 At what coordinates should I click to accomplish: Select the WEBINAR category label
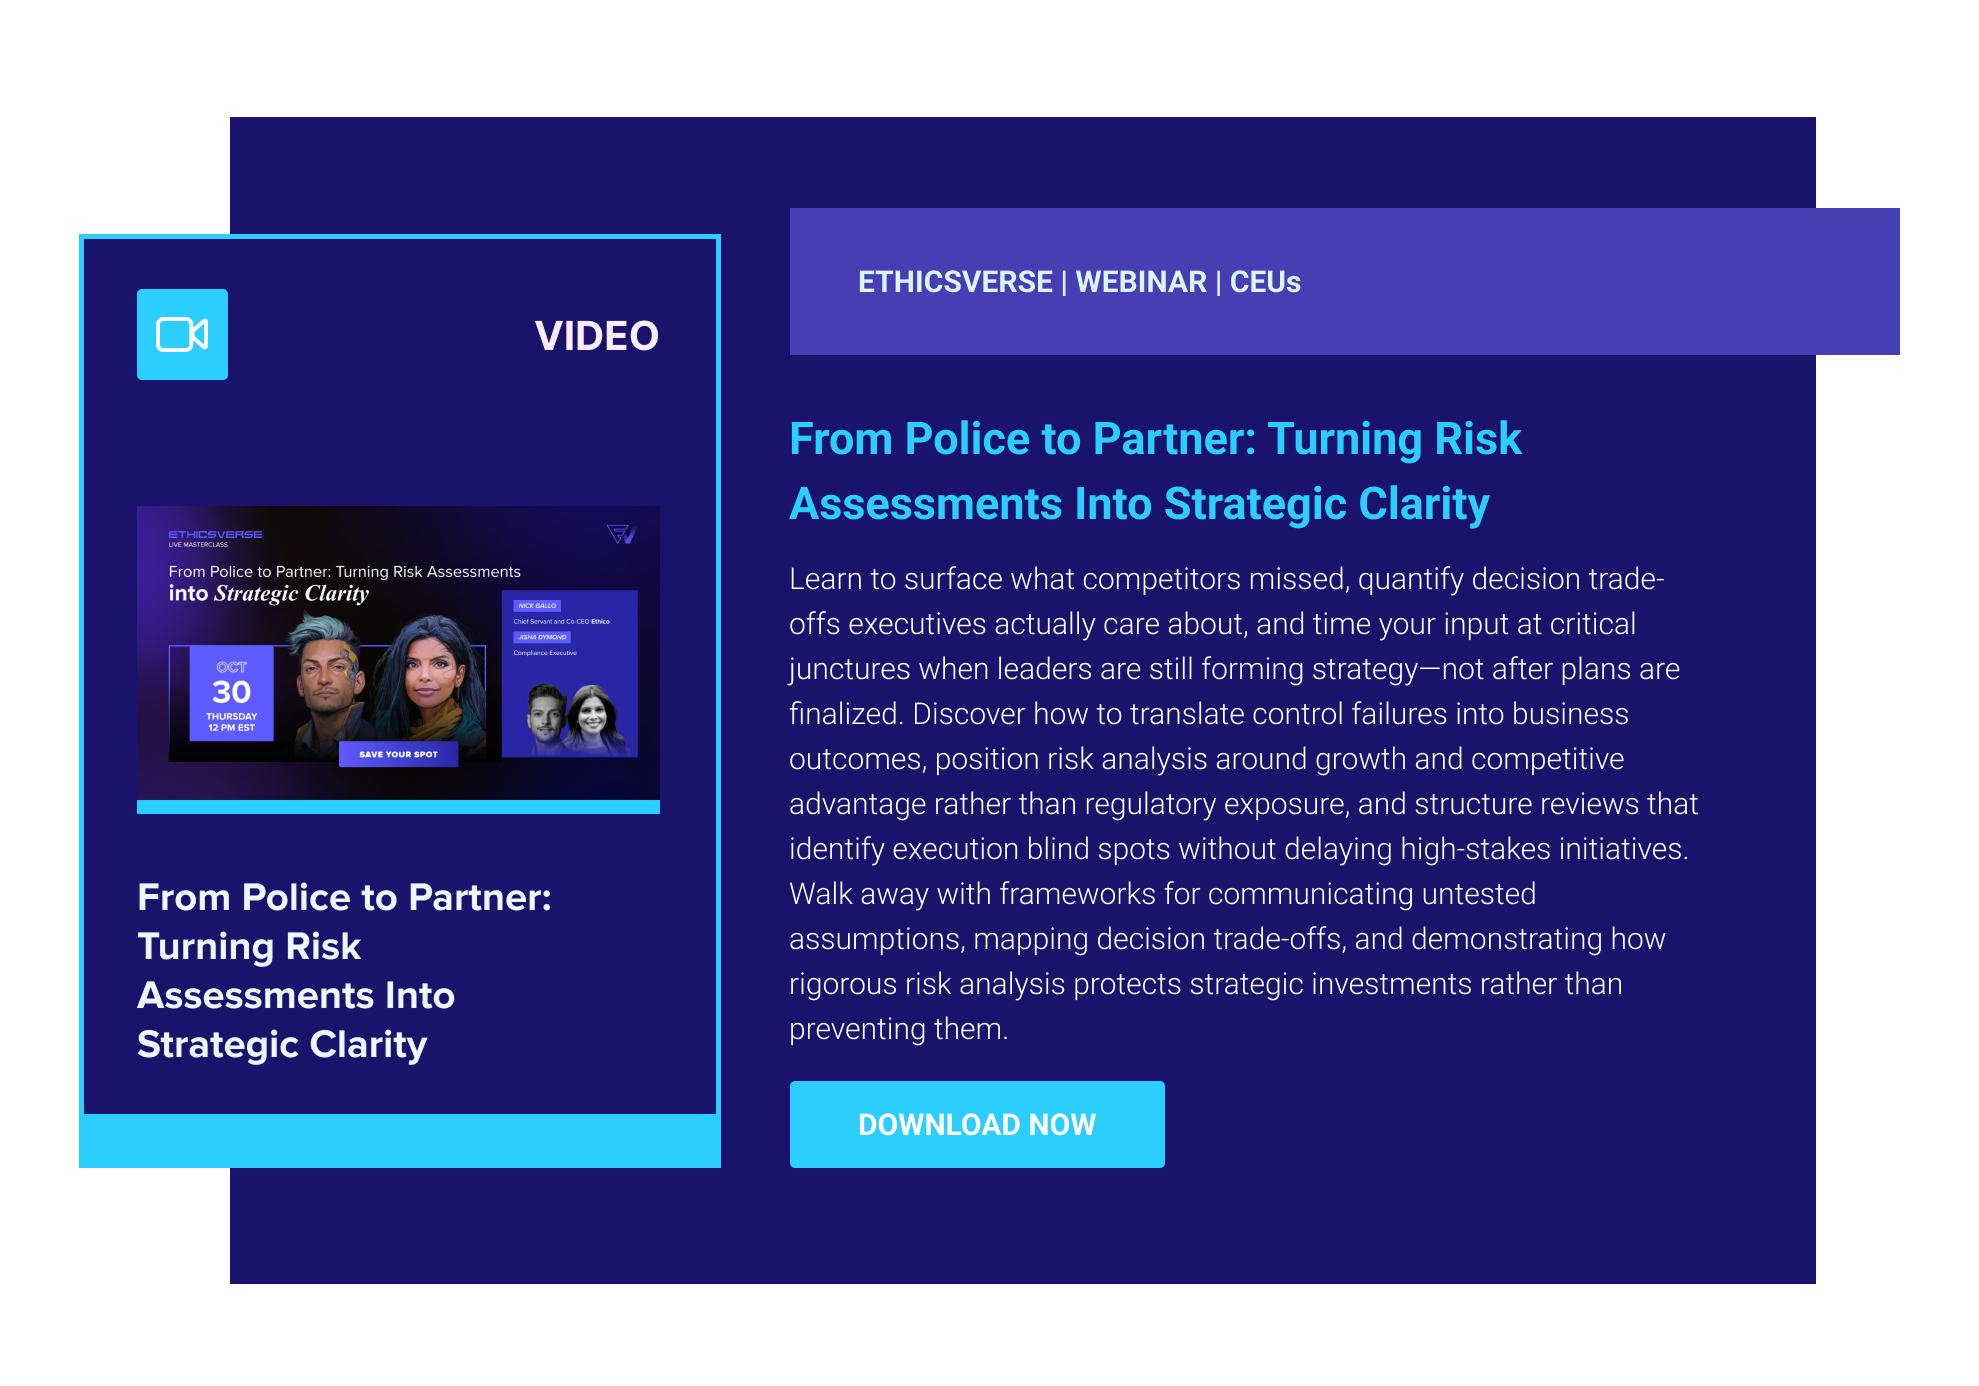click(x=1140, y=282)
